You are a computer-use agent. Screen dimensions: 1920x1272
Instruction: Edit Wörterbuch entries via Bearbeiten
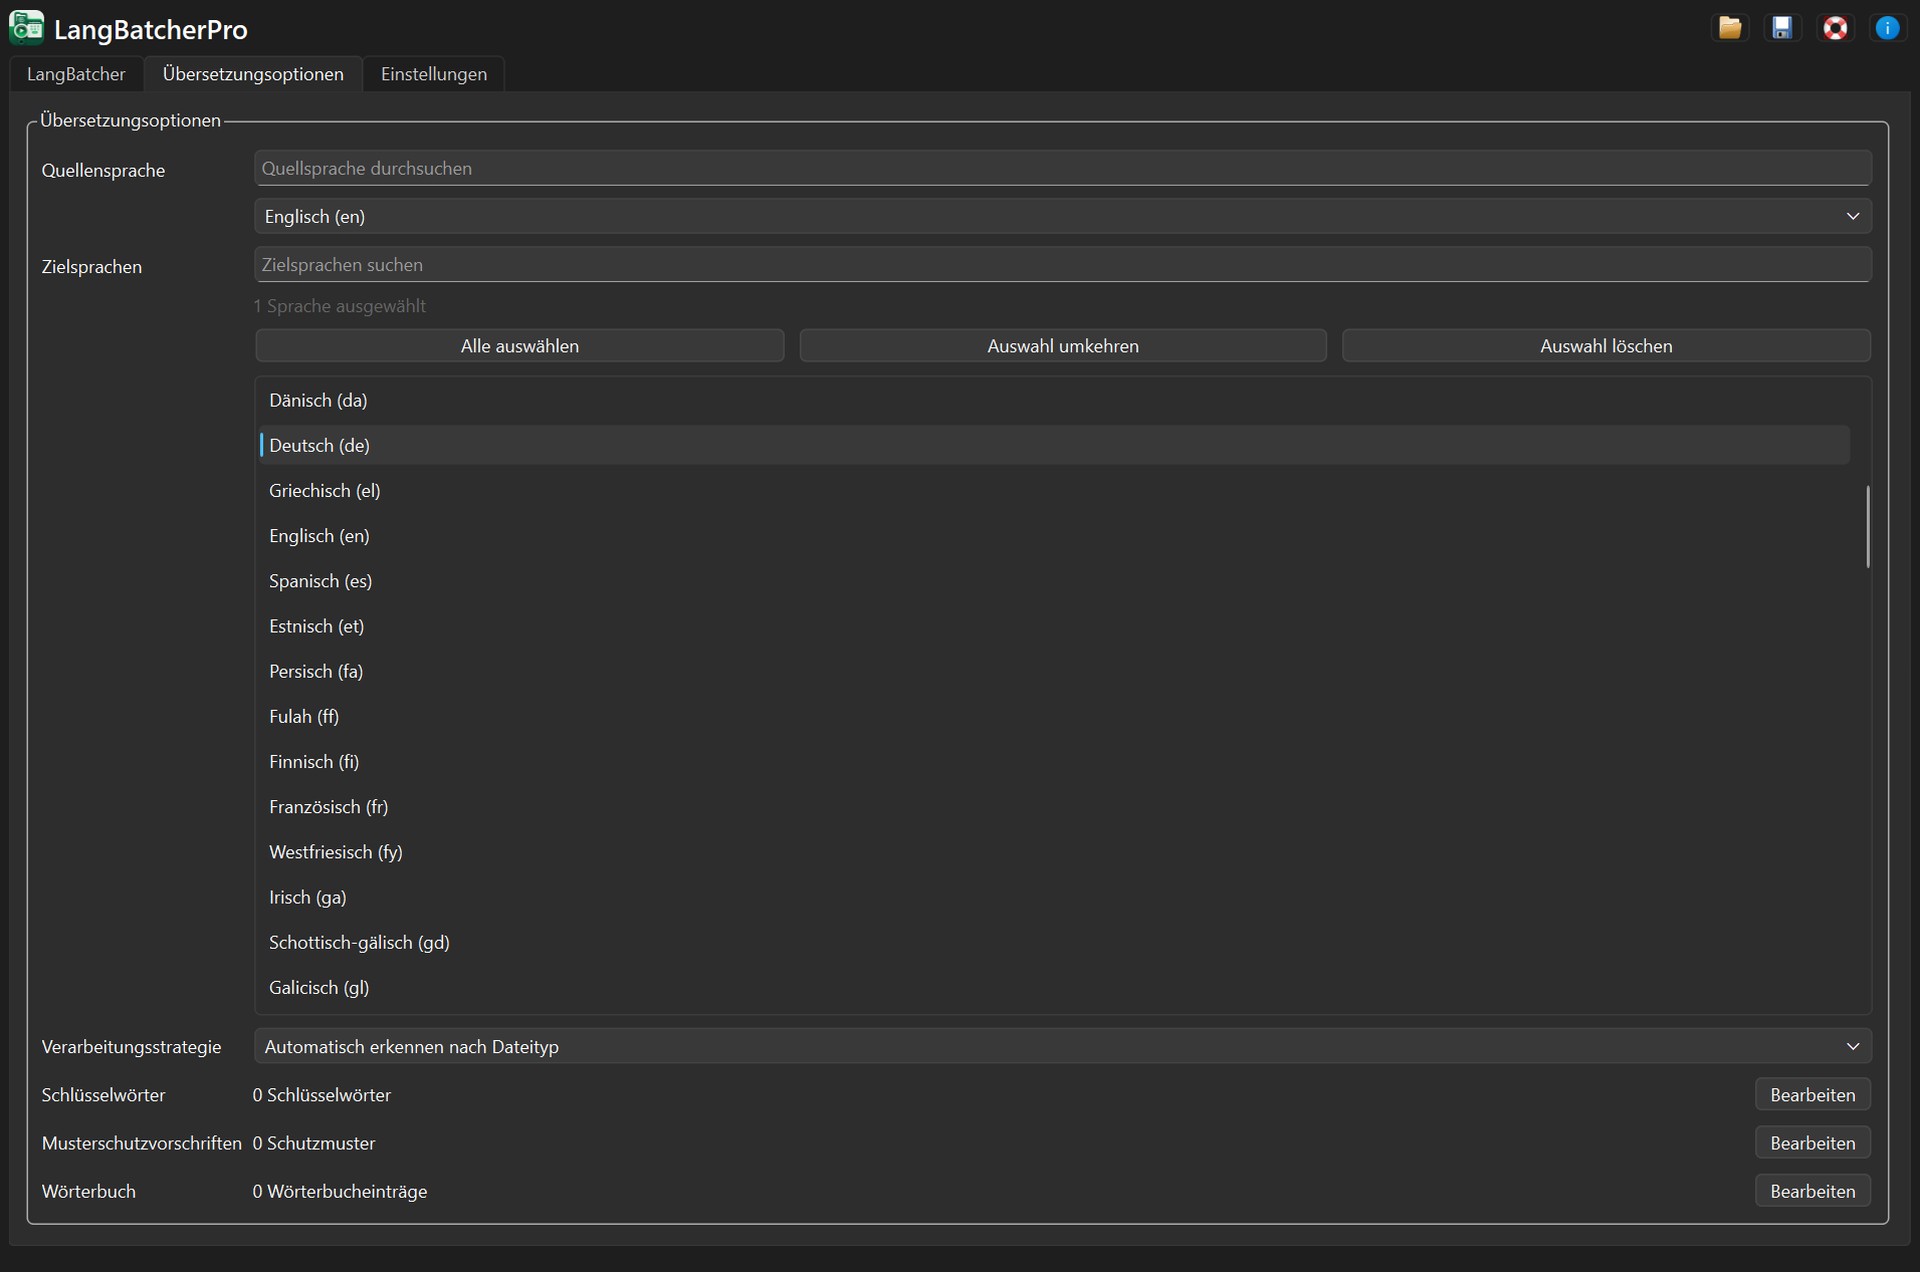pos(1812,1191)
